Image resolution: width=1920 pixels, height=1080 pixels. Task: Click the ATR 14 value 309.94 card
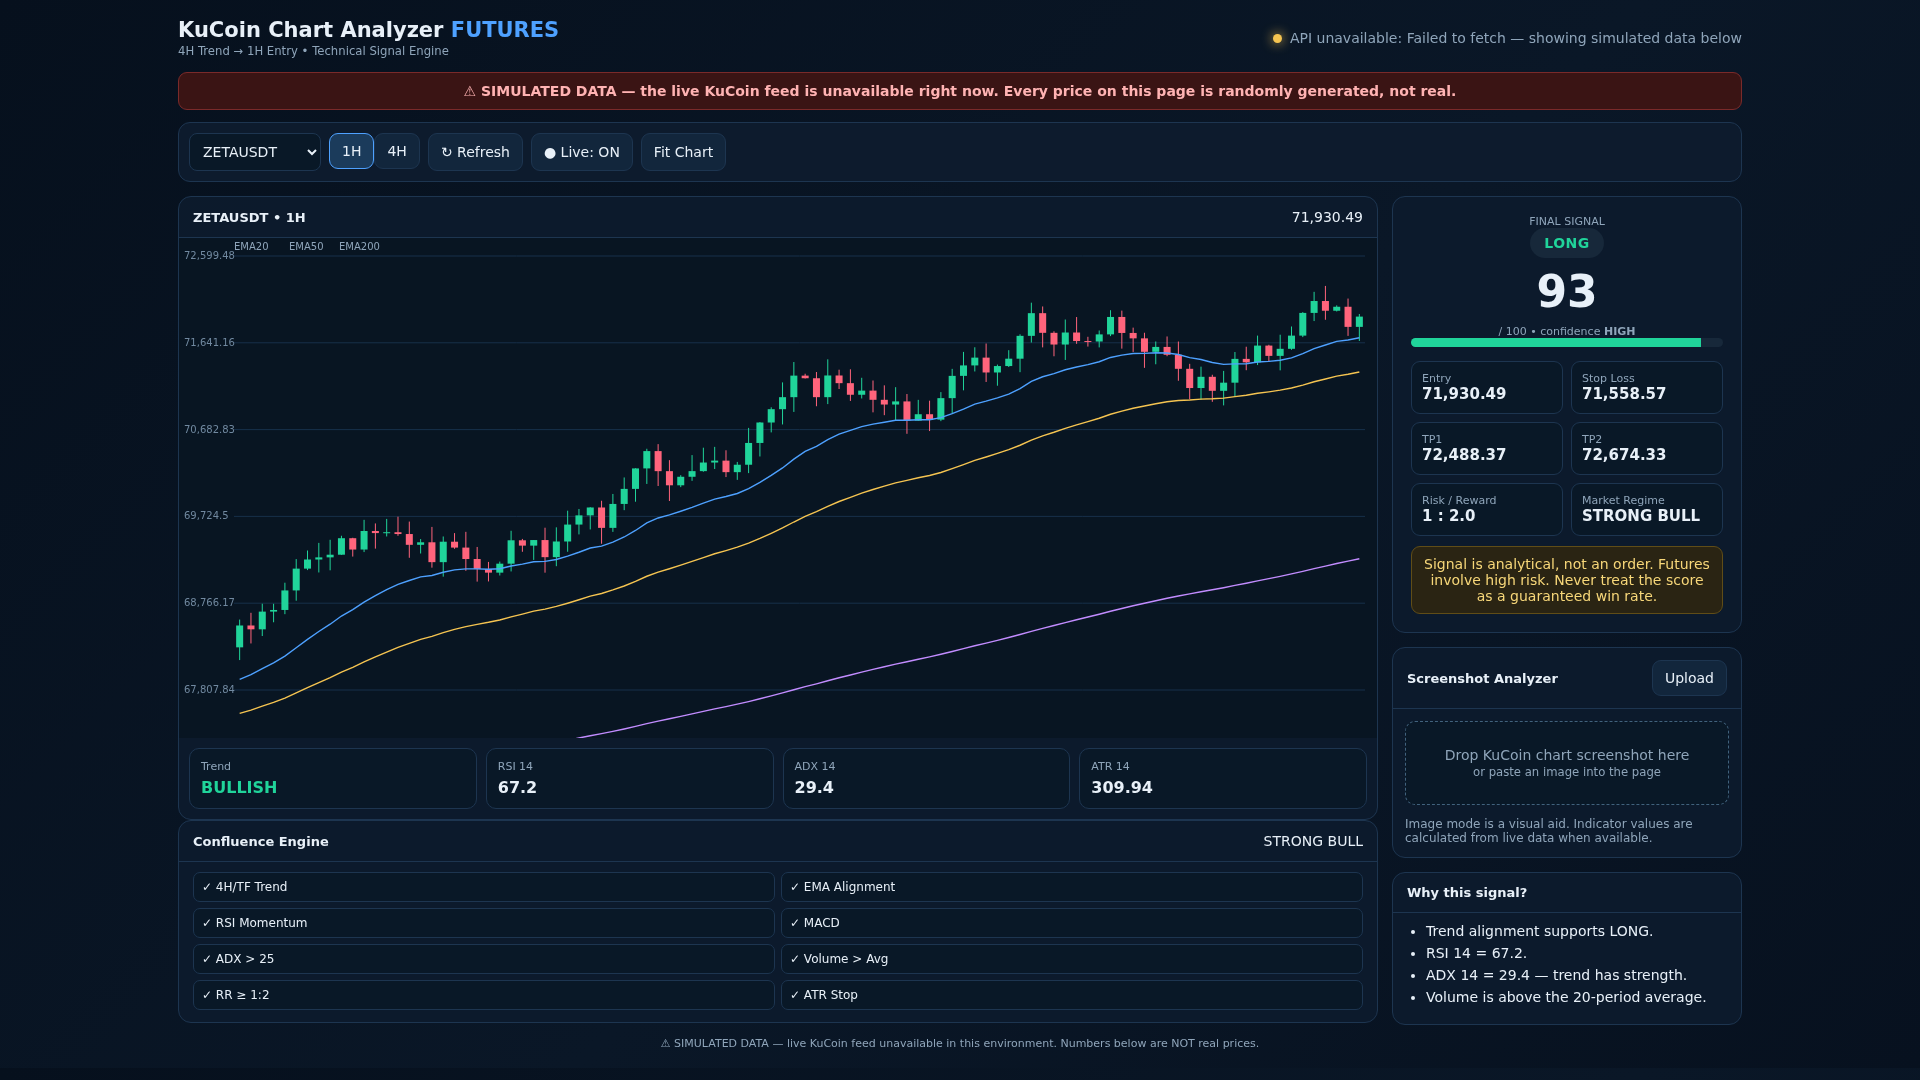coord(1223,778)
